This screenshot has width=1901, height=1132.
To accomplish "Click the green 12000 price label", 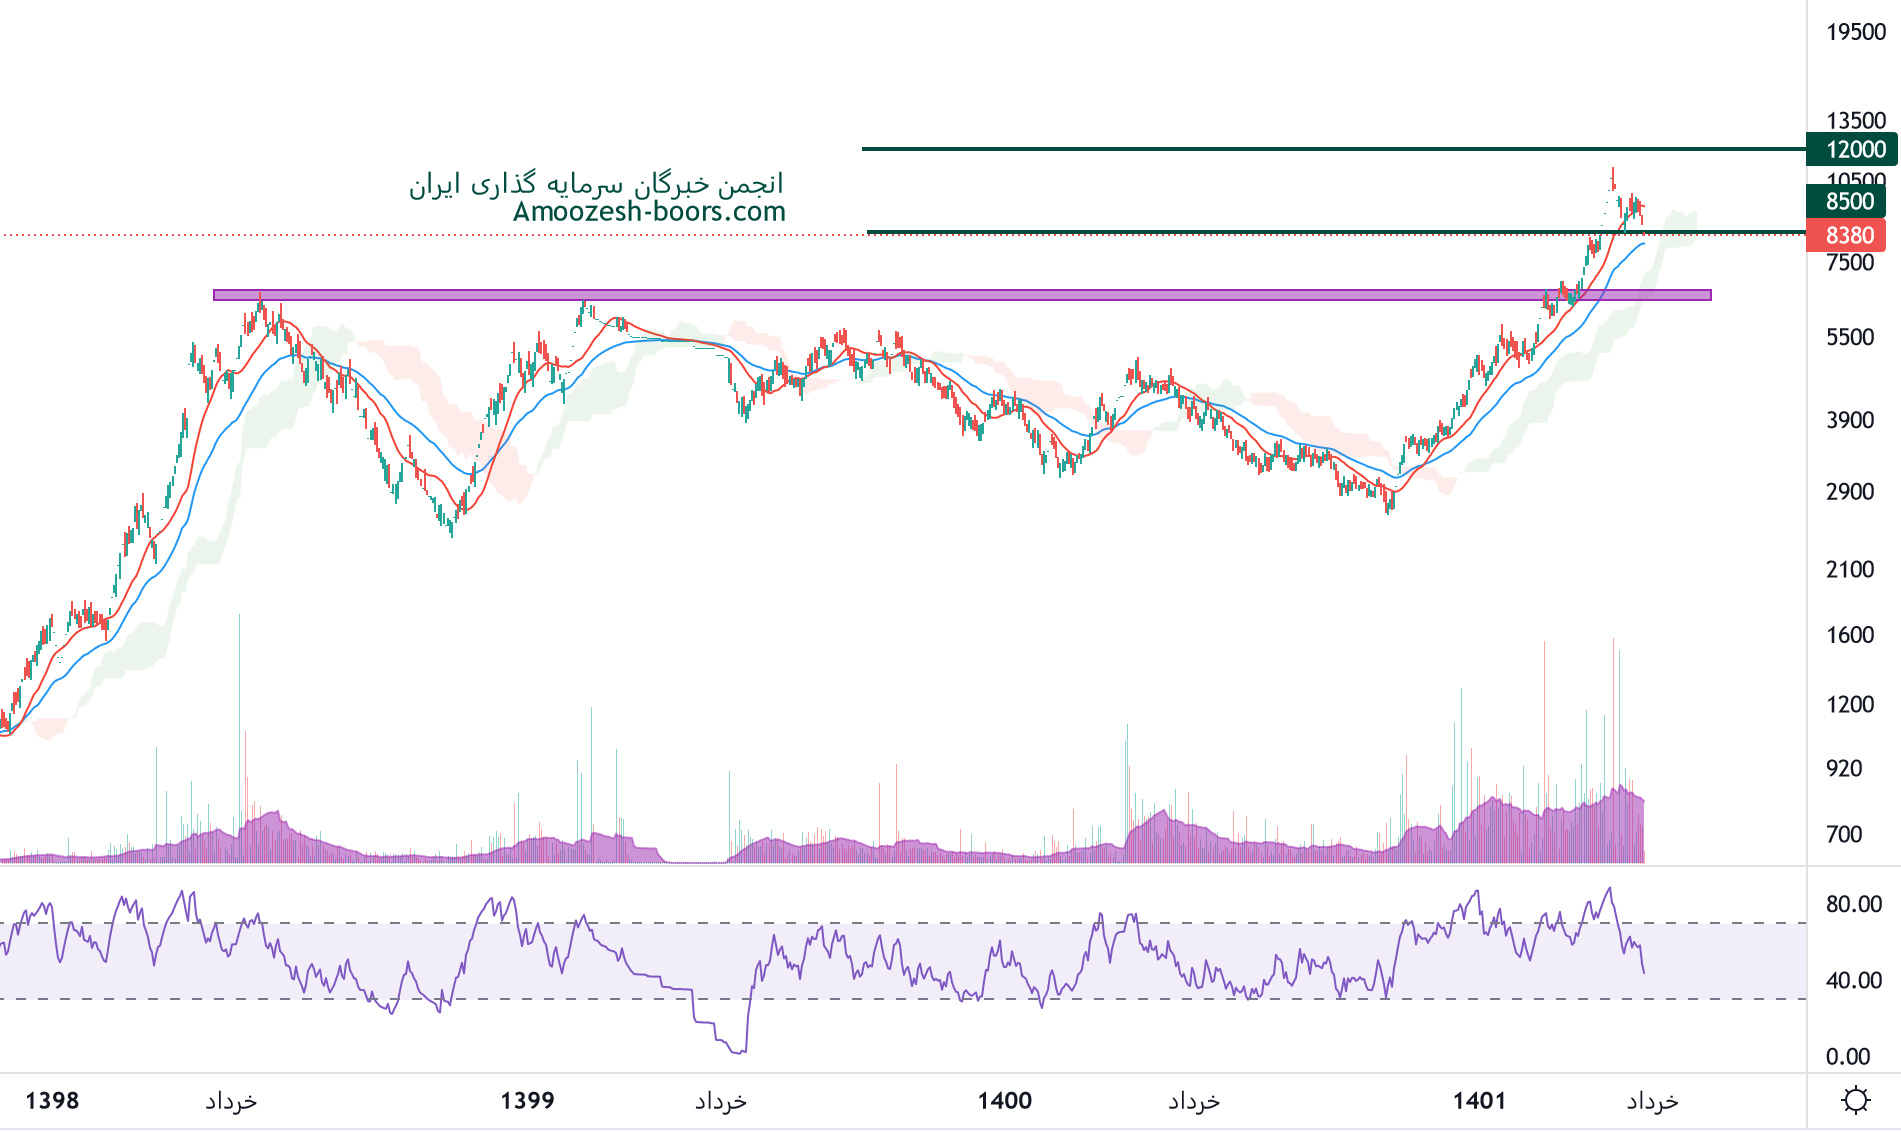I will [x=1855, y=150].
